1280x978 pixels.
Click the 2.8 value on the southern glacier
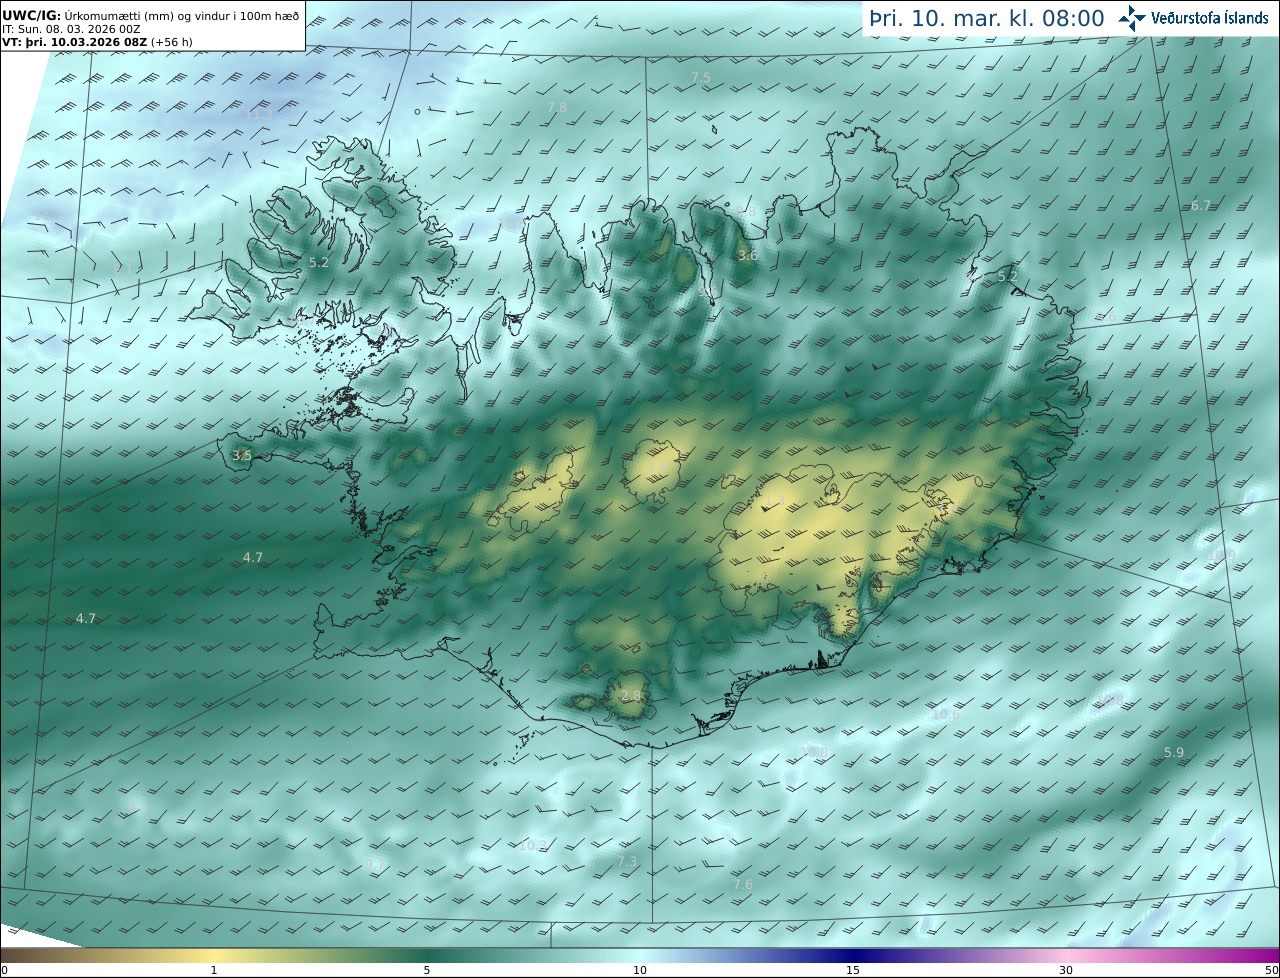coord(630,695)
